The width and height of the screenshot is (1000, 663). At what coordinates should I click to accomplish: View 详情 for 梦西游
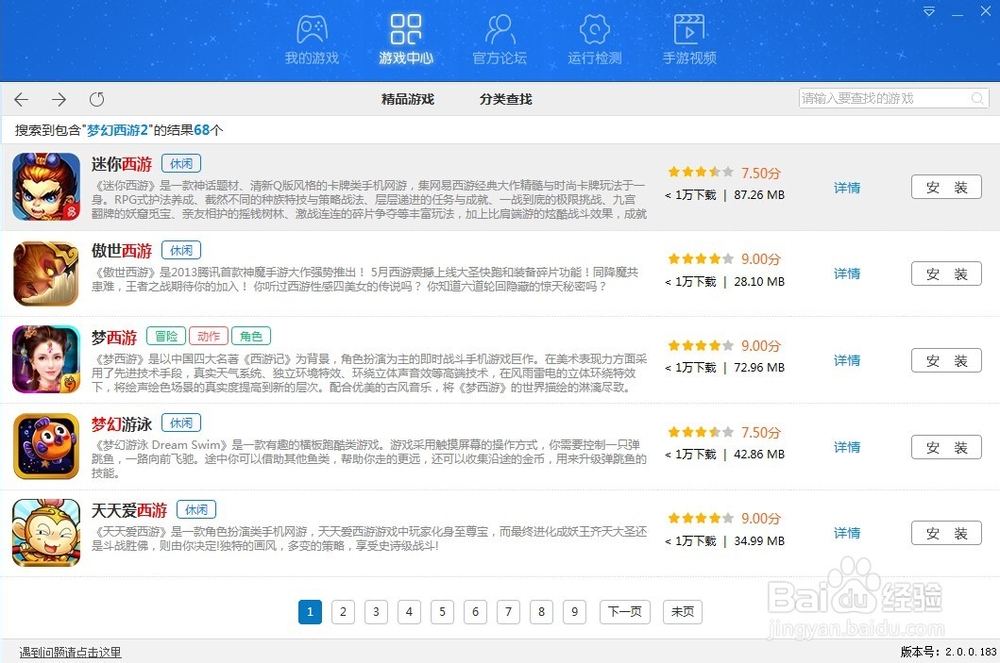click(847, 360)
